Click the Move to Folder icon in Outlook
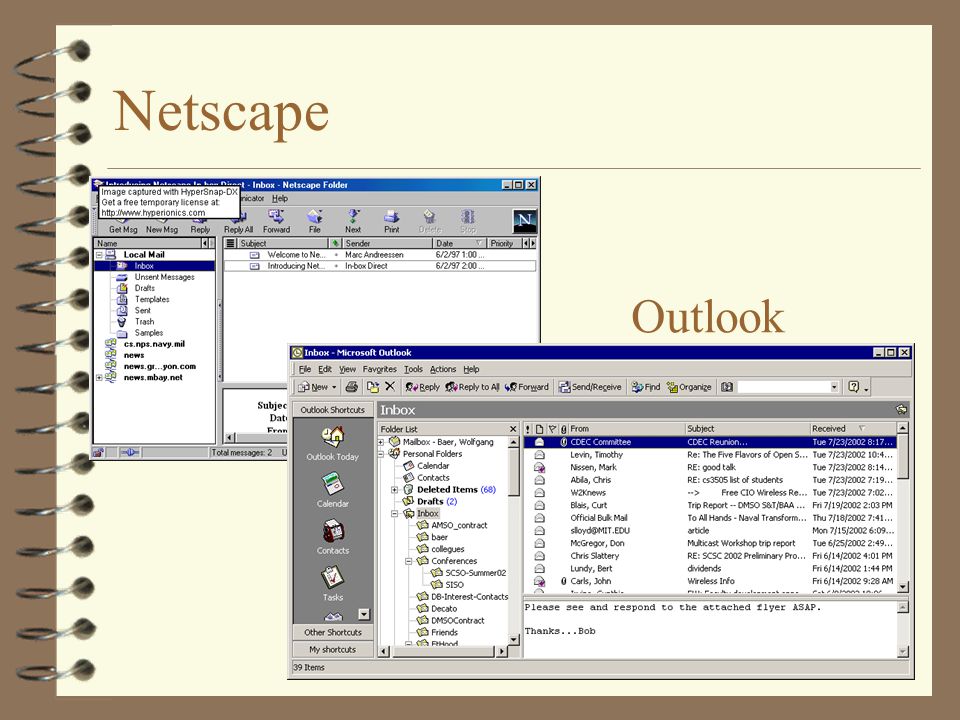 pyautogui.click(x=372, y=387)
